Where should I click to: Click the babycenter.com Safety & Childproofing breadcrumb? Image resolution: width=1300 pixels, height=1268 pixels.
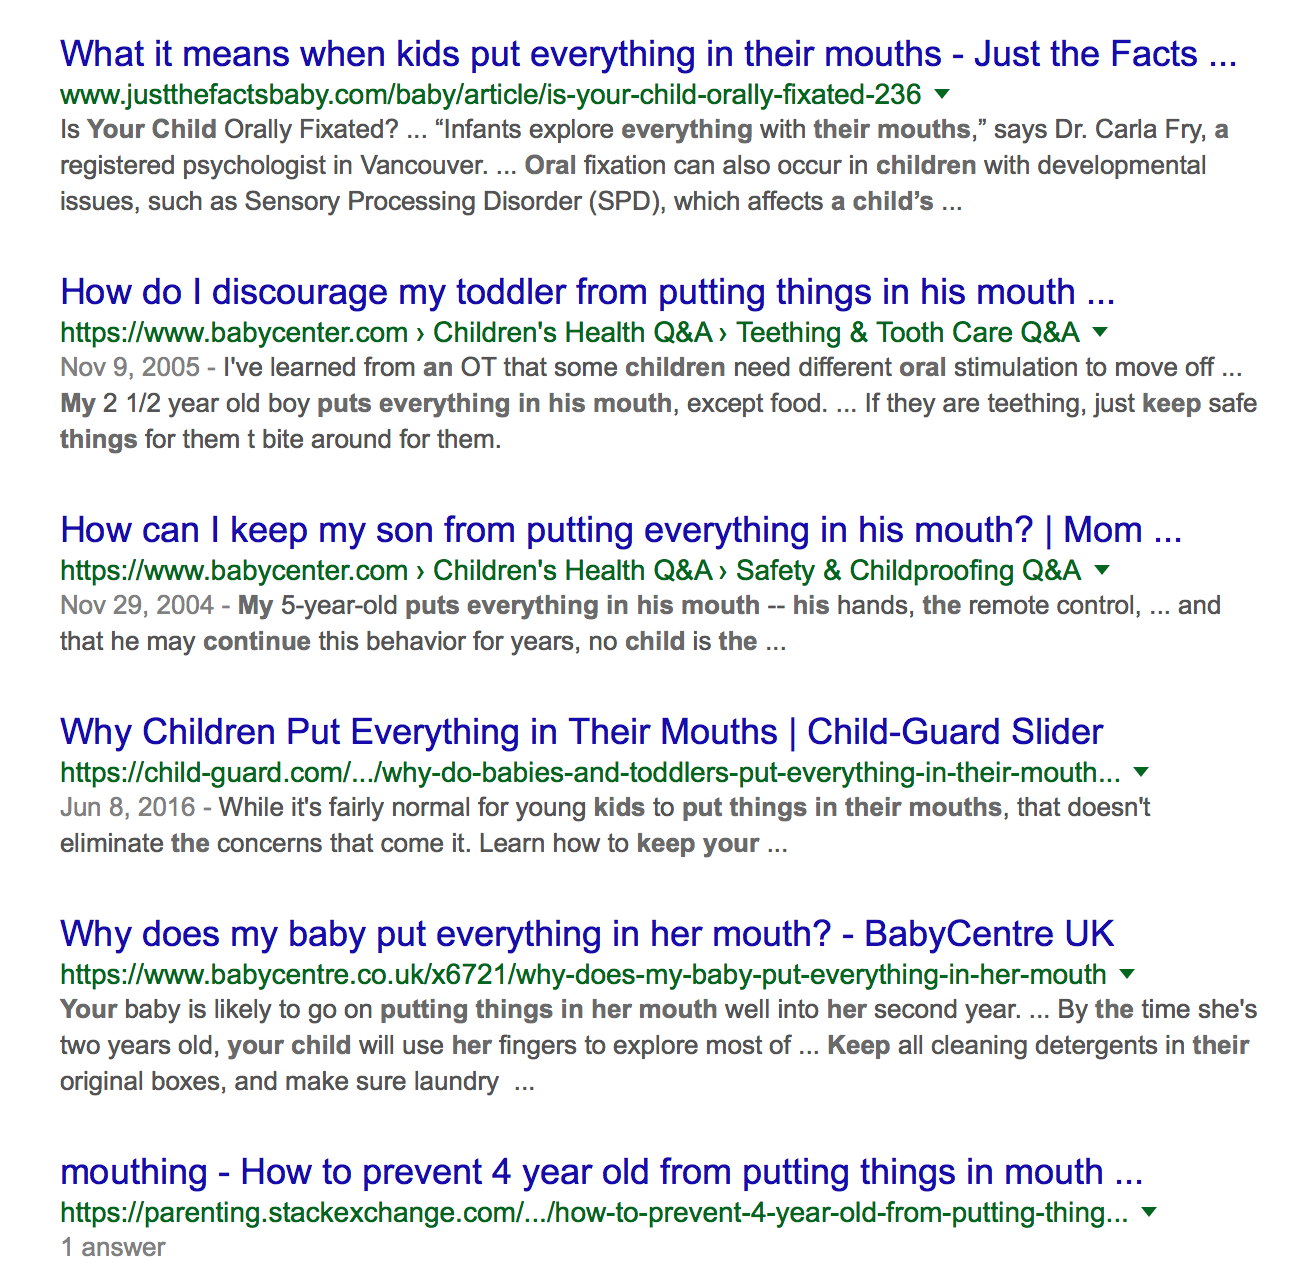(909, 570)
